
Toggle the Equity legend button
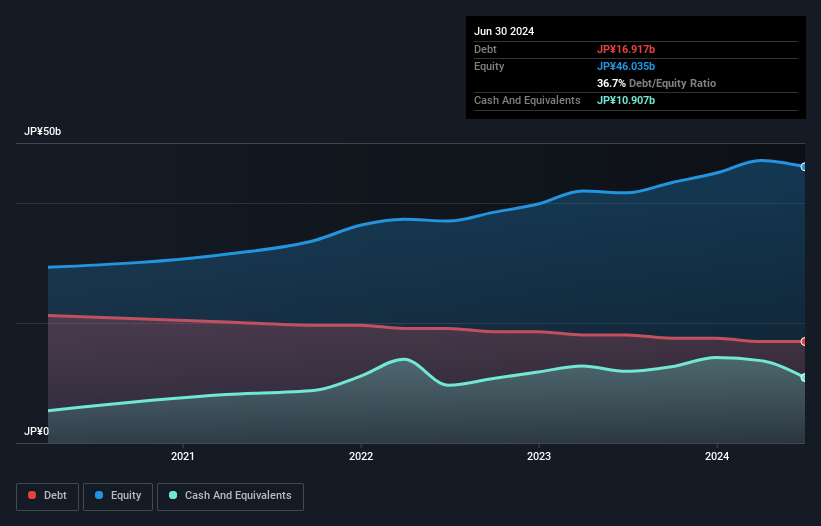tap(118, 496)
